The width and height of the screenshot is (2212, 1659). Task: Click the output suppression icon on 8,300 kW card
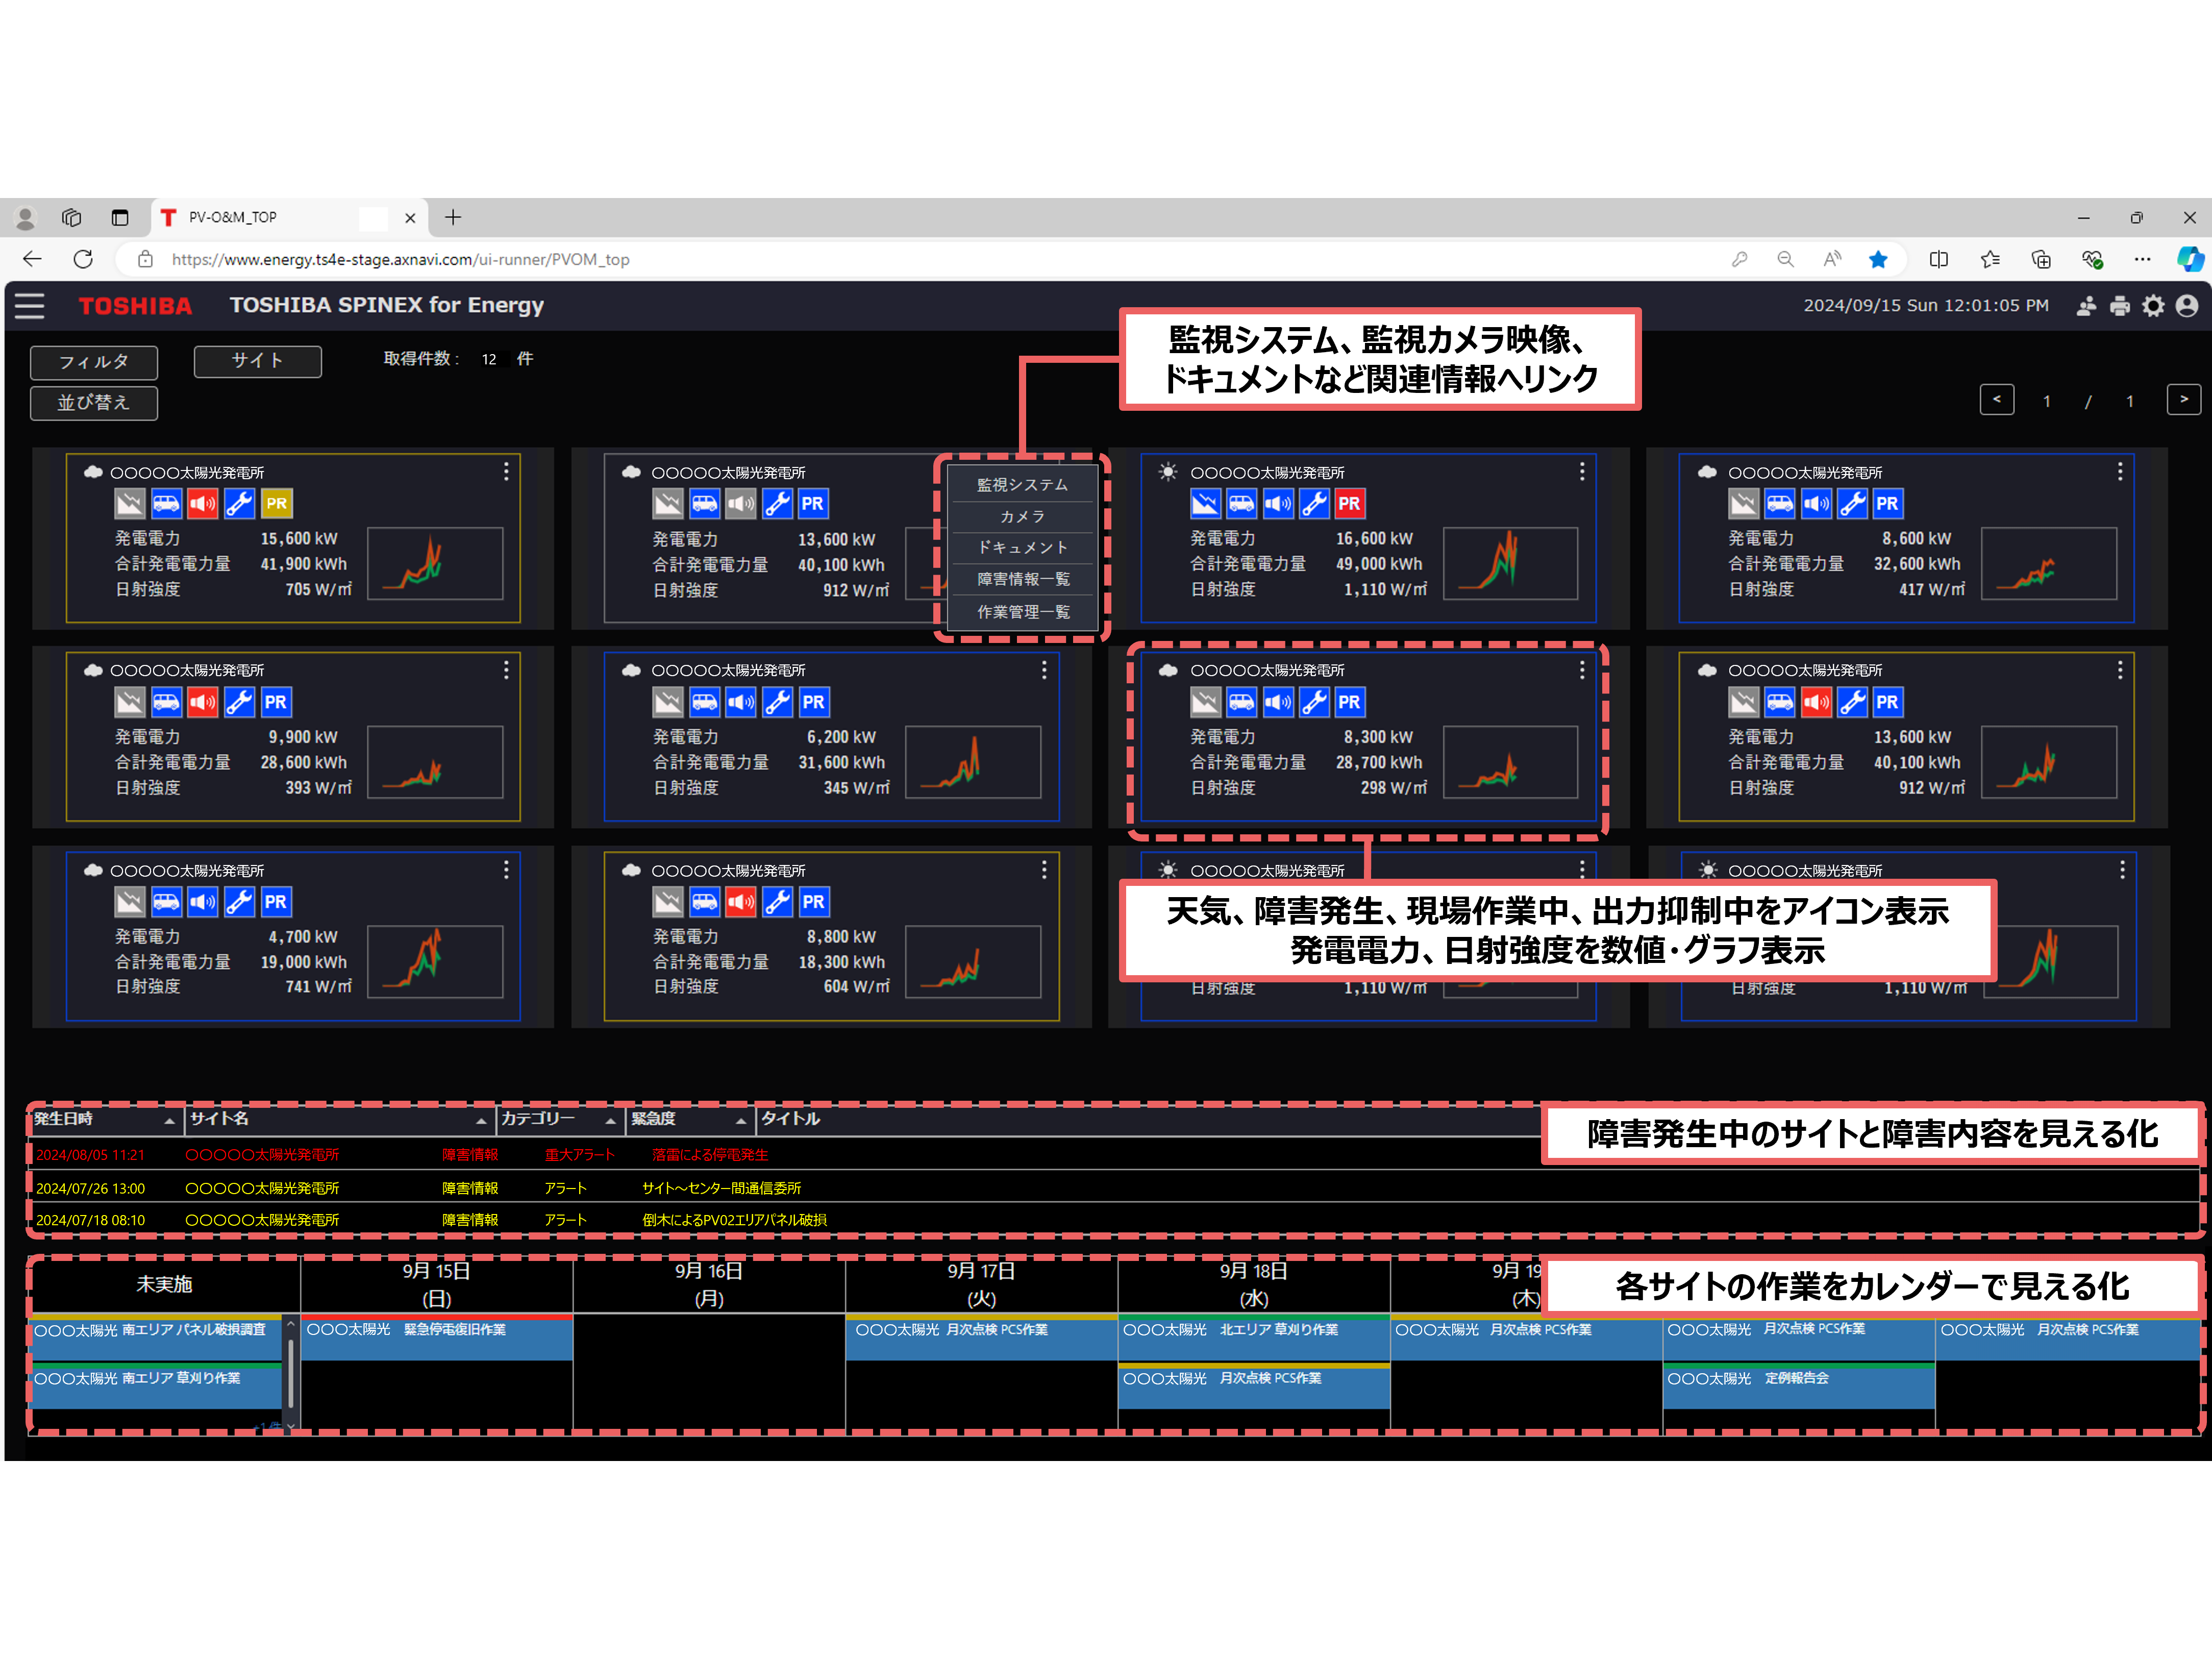coord(1205,702)
